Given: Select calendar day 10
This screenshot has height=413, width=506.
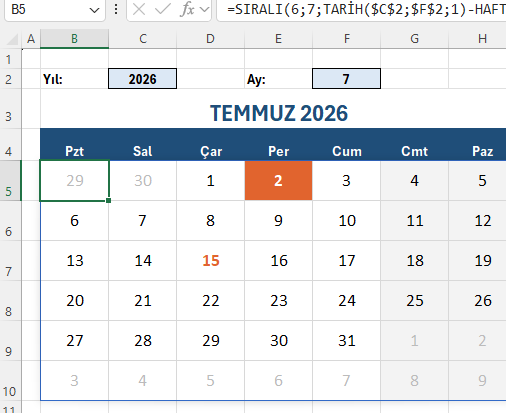Looking at the screenshot, I should (x=347, y=221).
